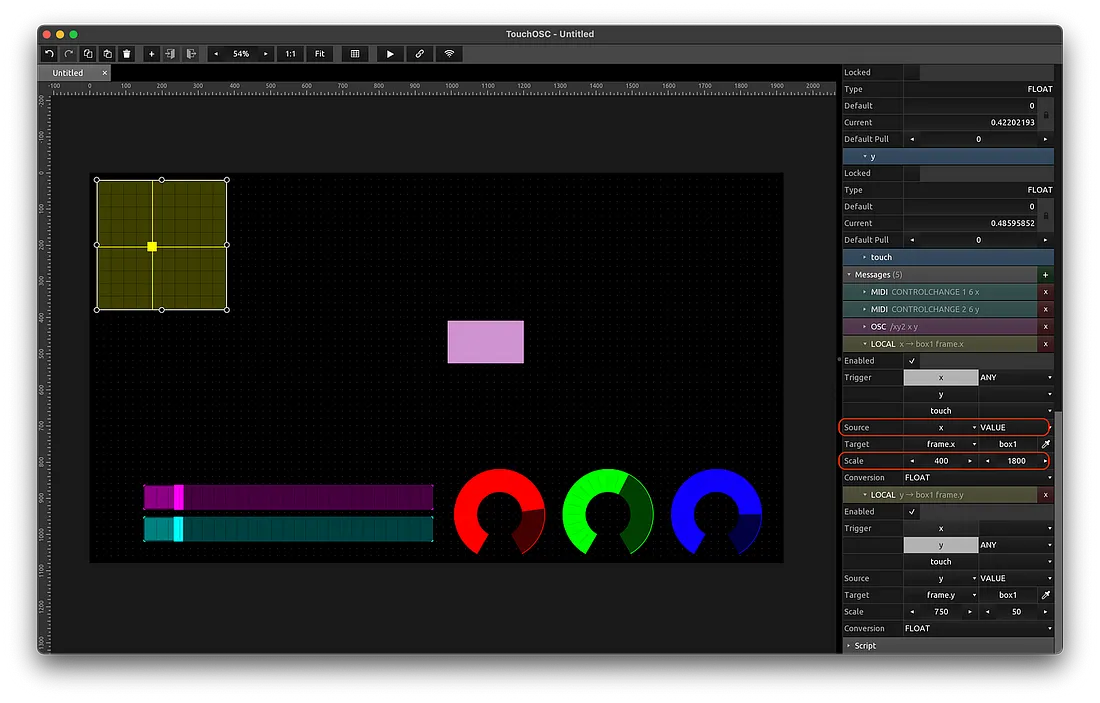Viewport: 1100px width, 703px height.
Task: Open Conversion FLOAT dropdown for frame.x message
Action: pos(977,478)
